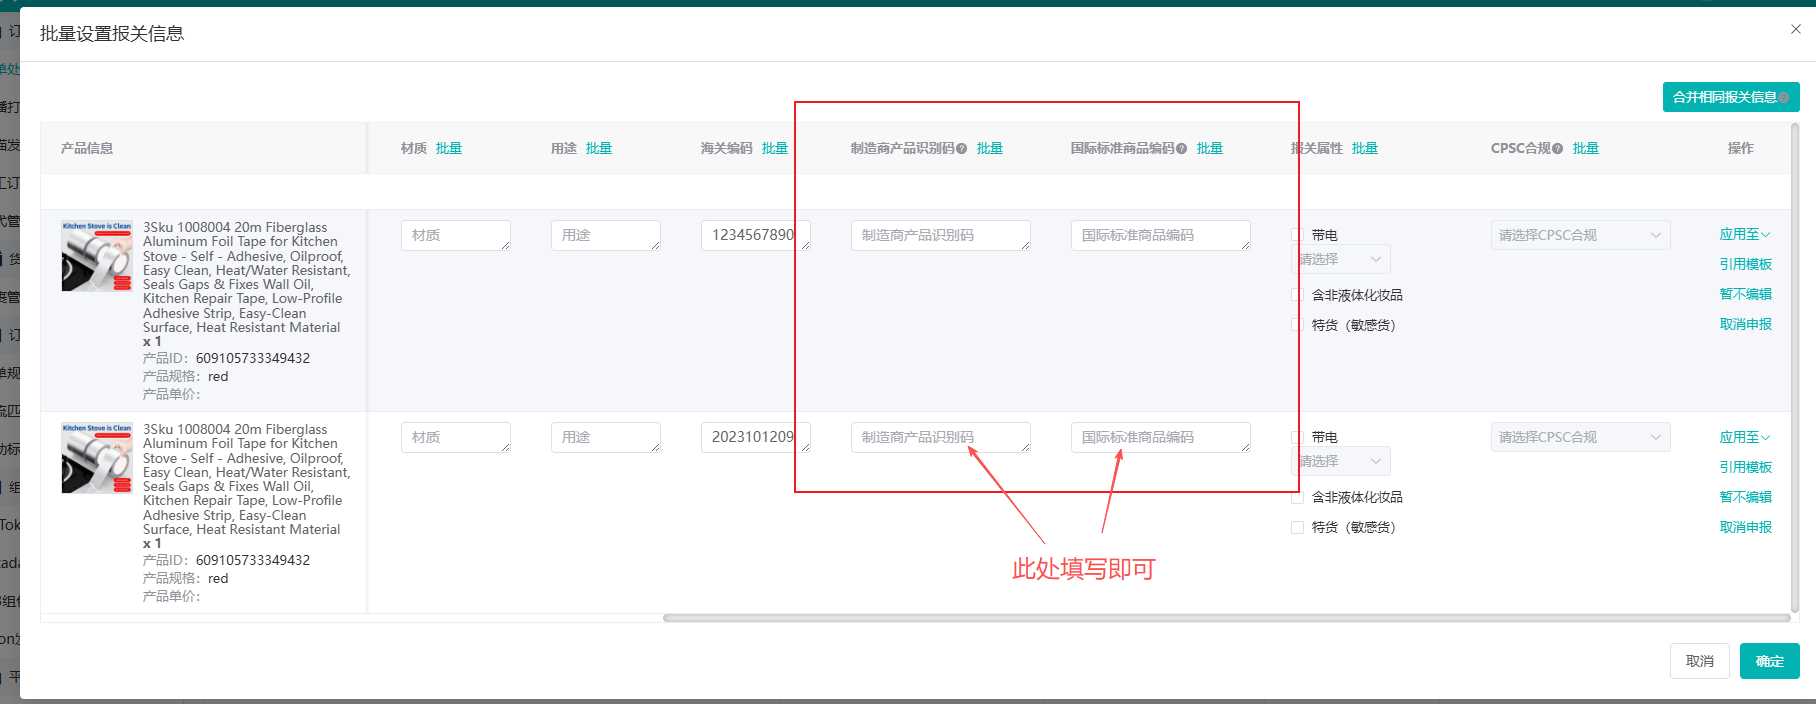
Task: Click 引用模板 in second row
Action: (x=1746, y=467)
